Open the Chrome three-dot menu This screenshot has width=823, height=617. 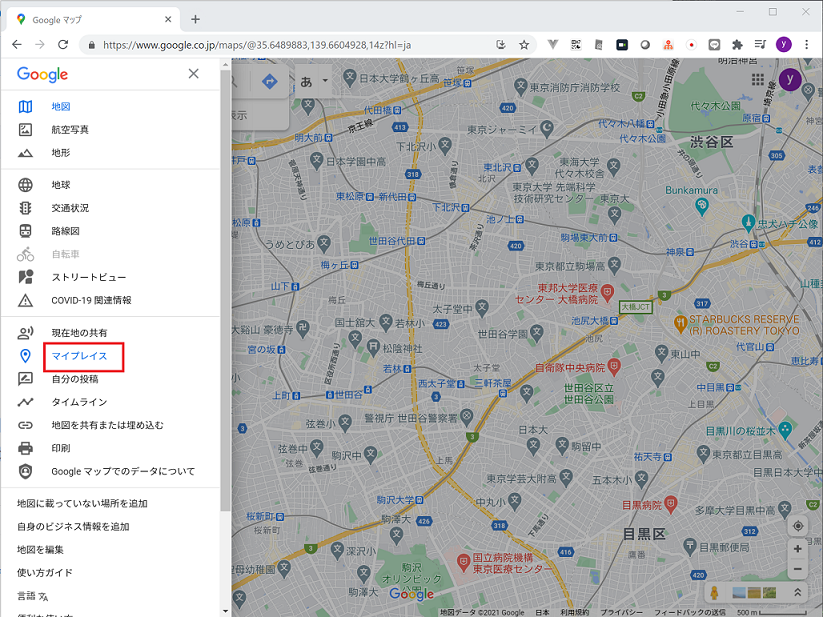click(805, 45)
